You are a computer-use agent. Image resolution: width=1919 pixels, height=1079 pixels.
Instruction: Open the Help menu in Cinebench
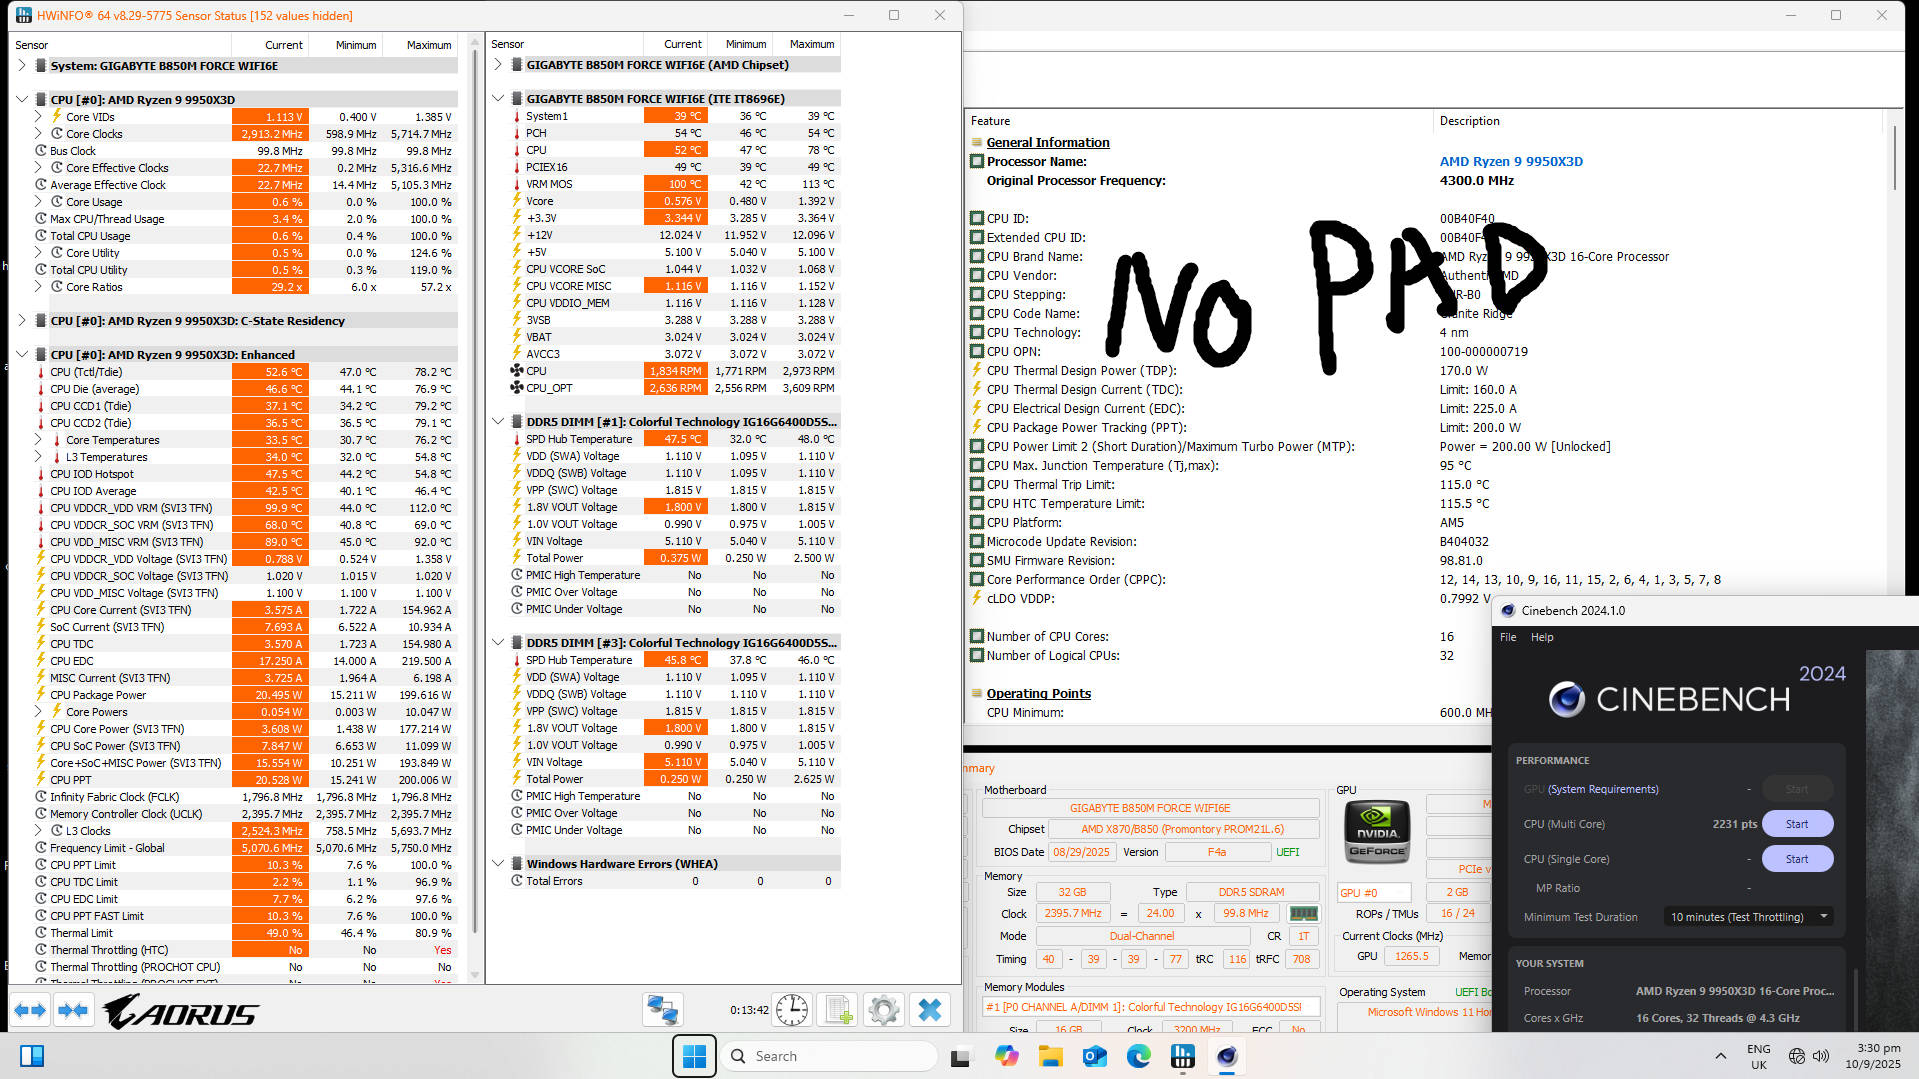(1542, 637)
